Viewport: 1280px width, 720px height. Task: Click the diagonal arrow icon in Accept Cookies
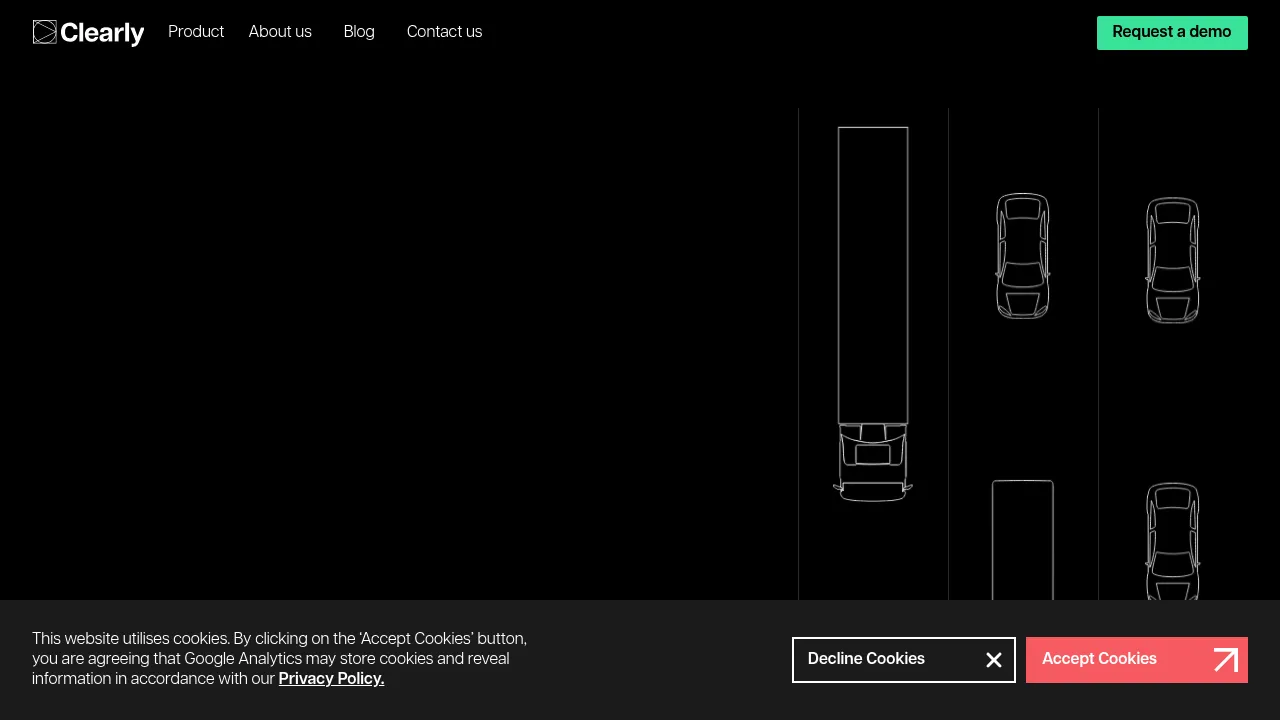pyautogui.click(x=1226, y=660)
